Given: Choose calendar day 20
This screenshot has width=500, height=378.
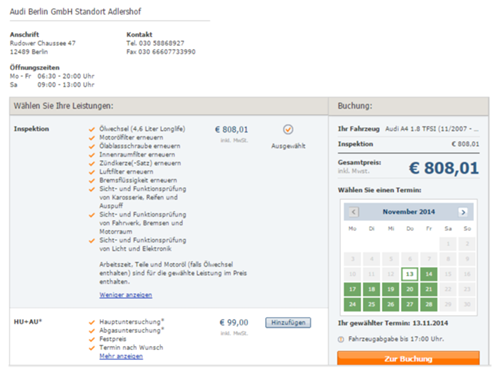Looking at the screenshot, I should tap(410, 289).
